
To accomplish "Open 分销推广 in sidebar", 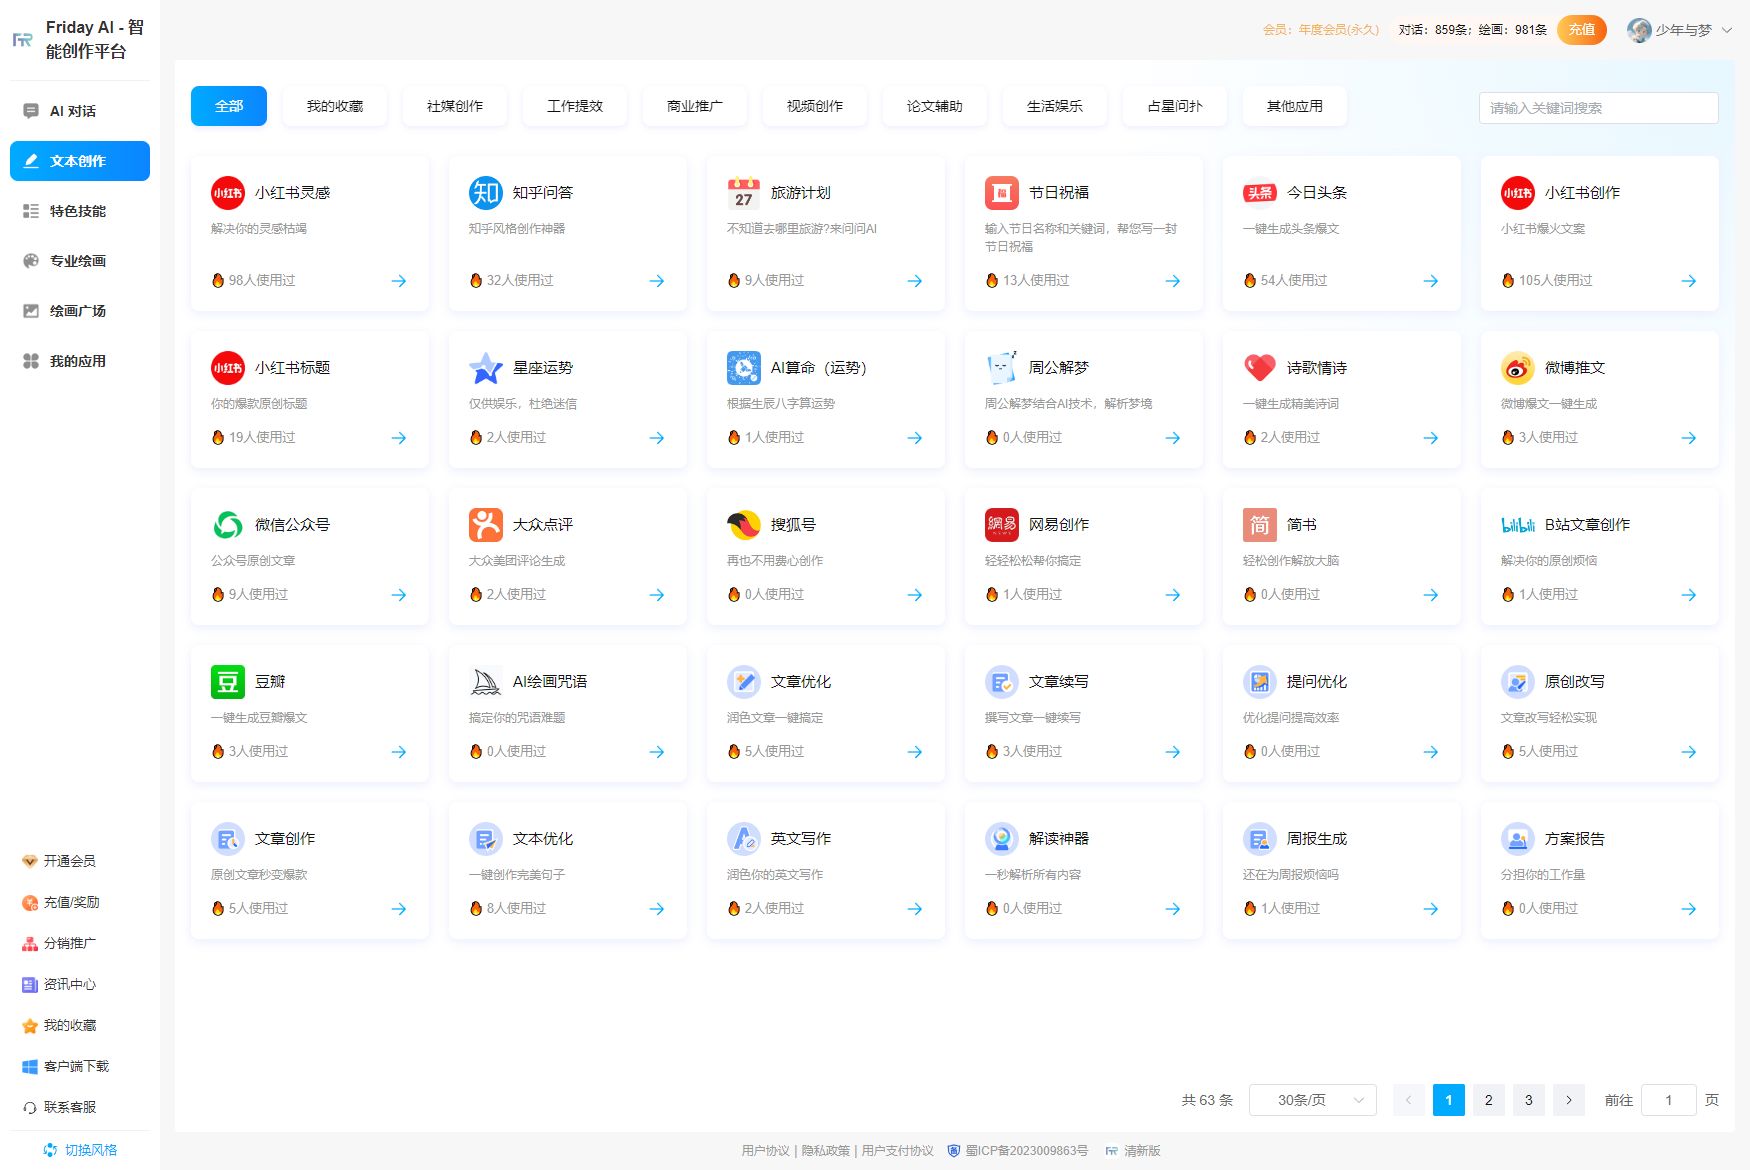I will pos(60,943).
